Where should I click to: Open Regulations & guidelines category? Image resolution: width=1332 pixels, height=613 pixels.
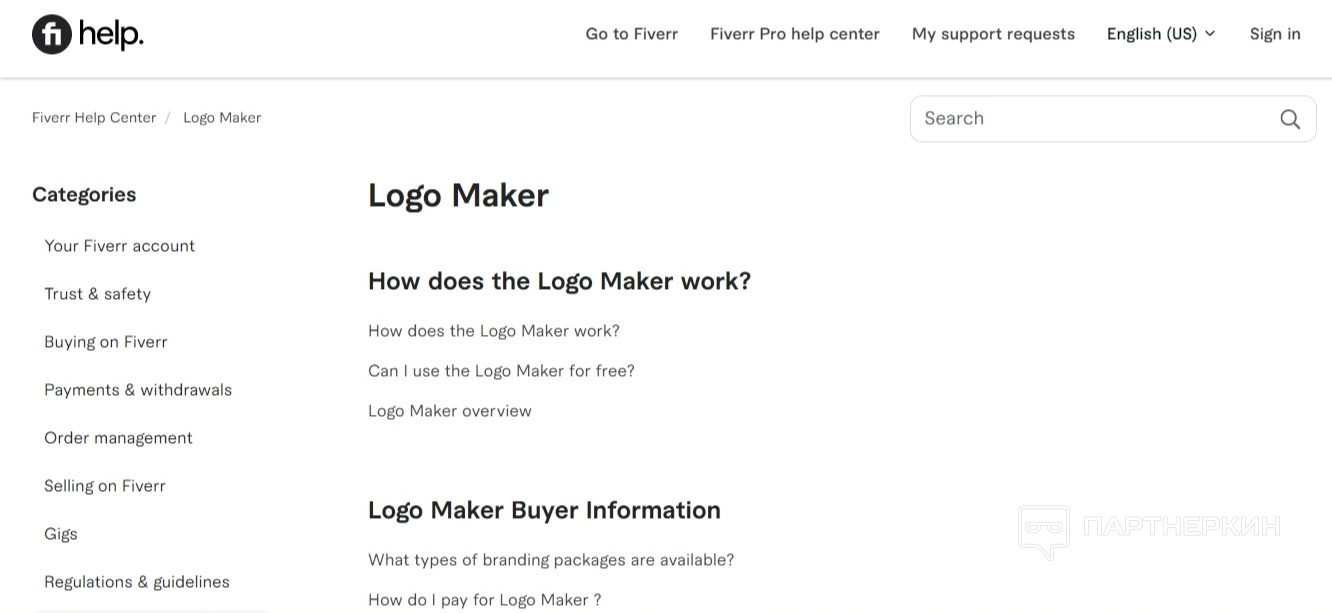(x=137, y=582)
